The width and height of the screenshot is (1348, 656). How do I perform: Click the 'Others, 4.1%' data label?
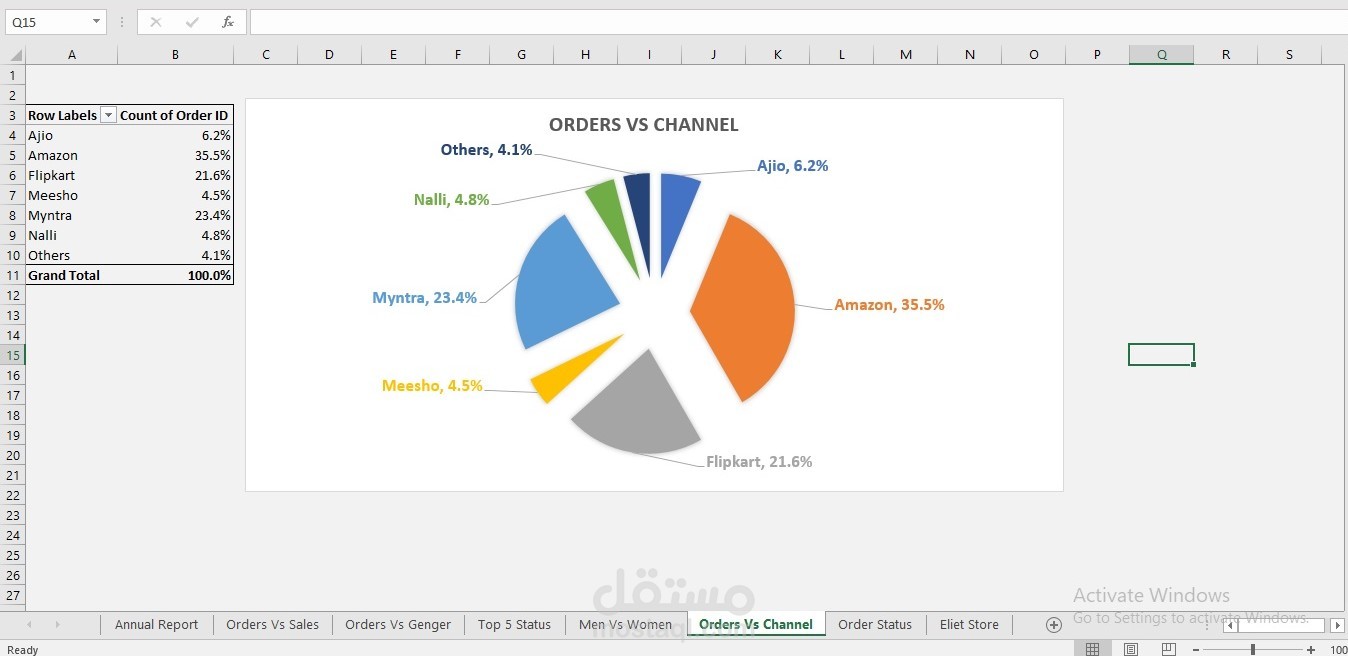(x=486, y=150)
